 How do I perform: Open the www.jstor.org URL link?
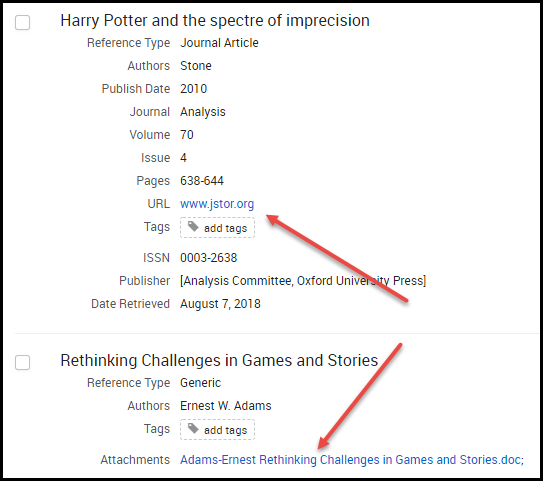[x=217, y=204]
